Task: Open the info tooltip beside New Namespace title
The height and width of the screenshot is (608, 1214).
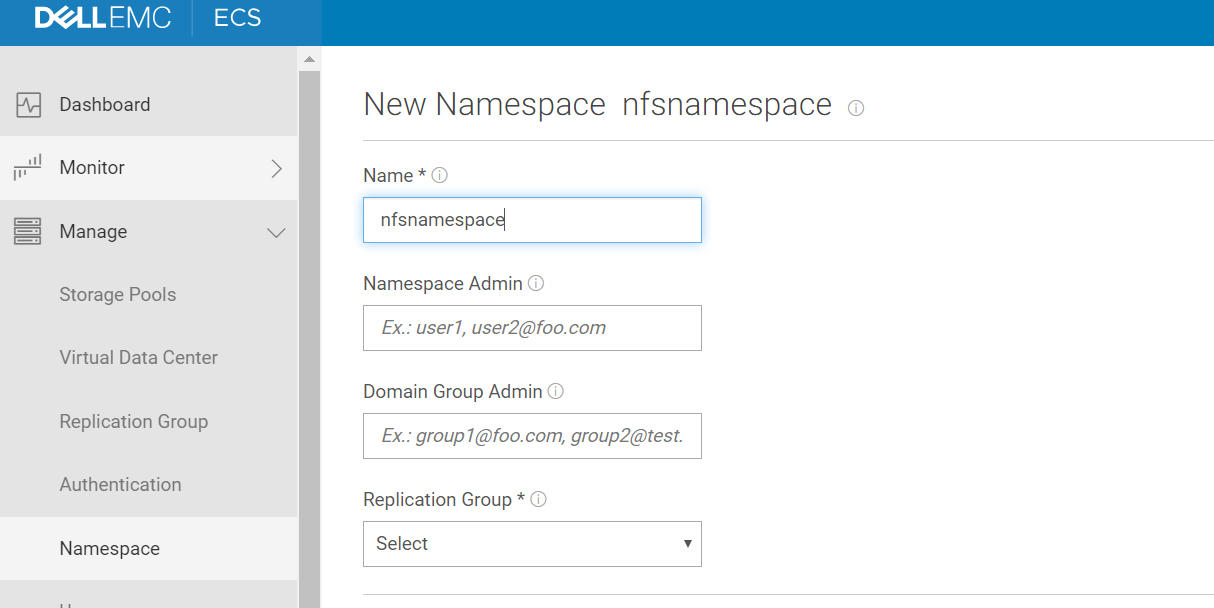Action: [x=856, y=108]
